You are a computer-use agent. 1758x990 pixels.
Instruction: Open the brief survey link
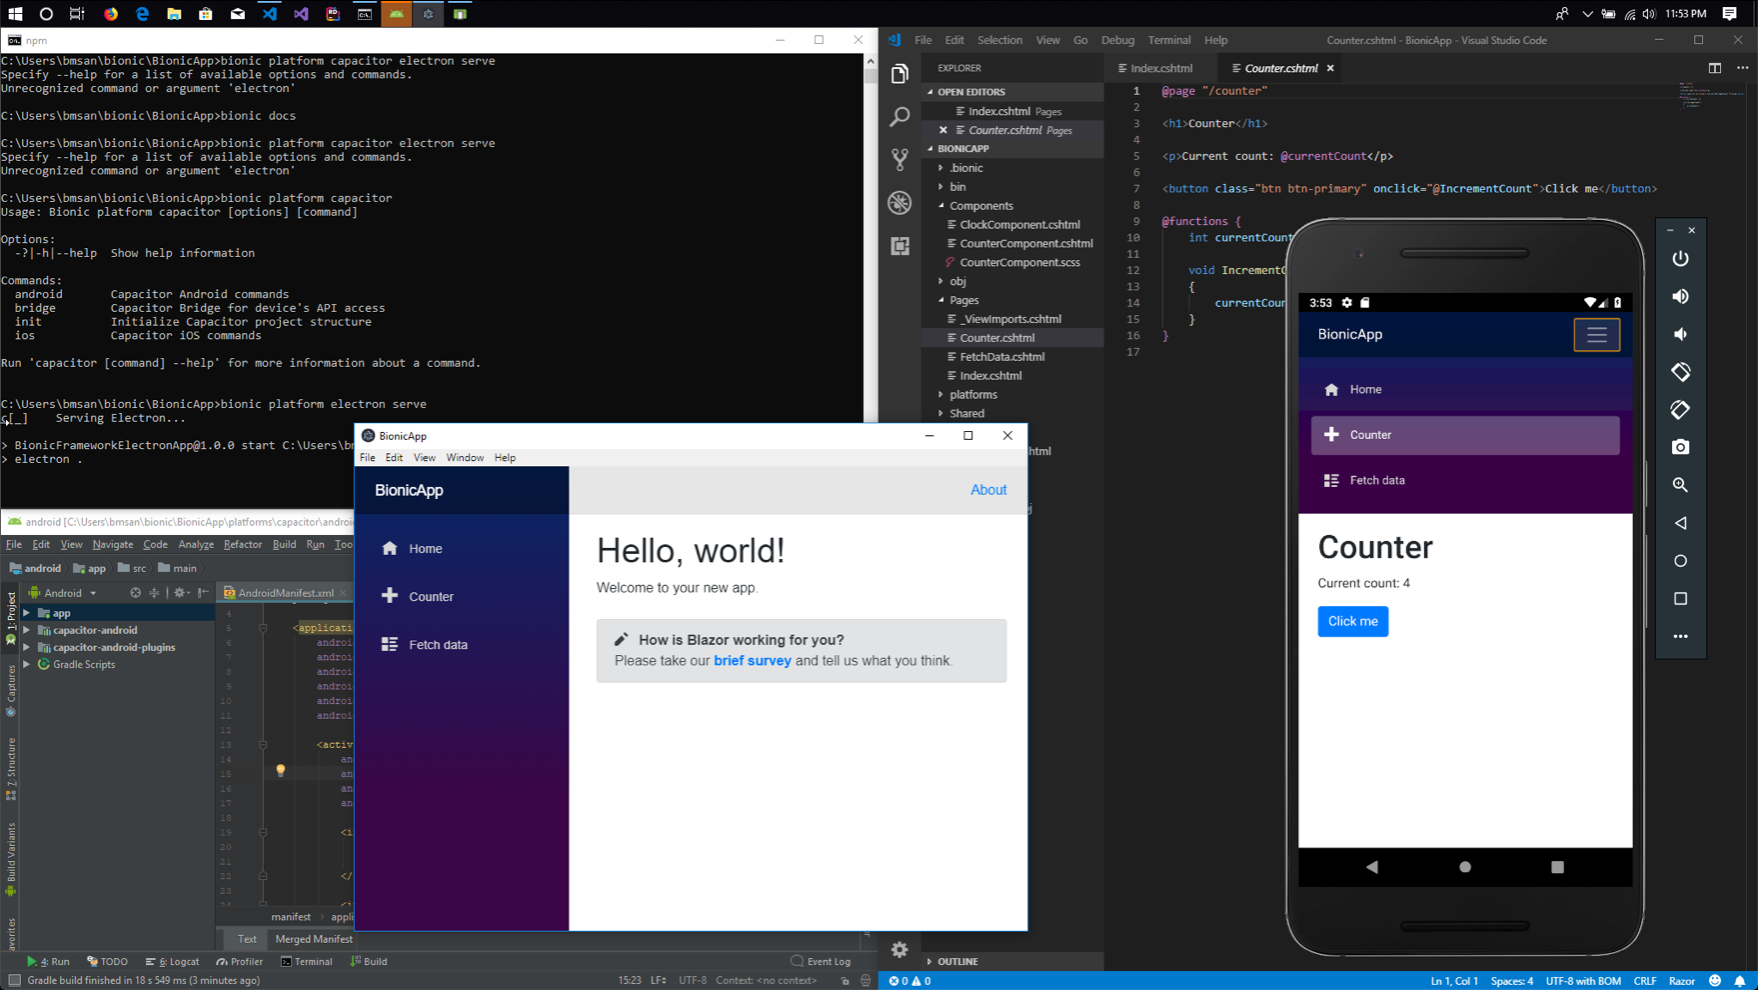click(752, 661)
